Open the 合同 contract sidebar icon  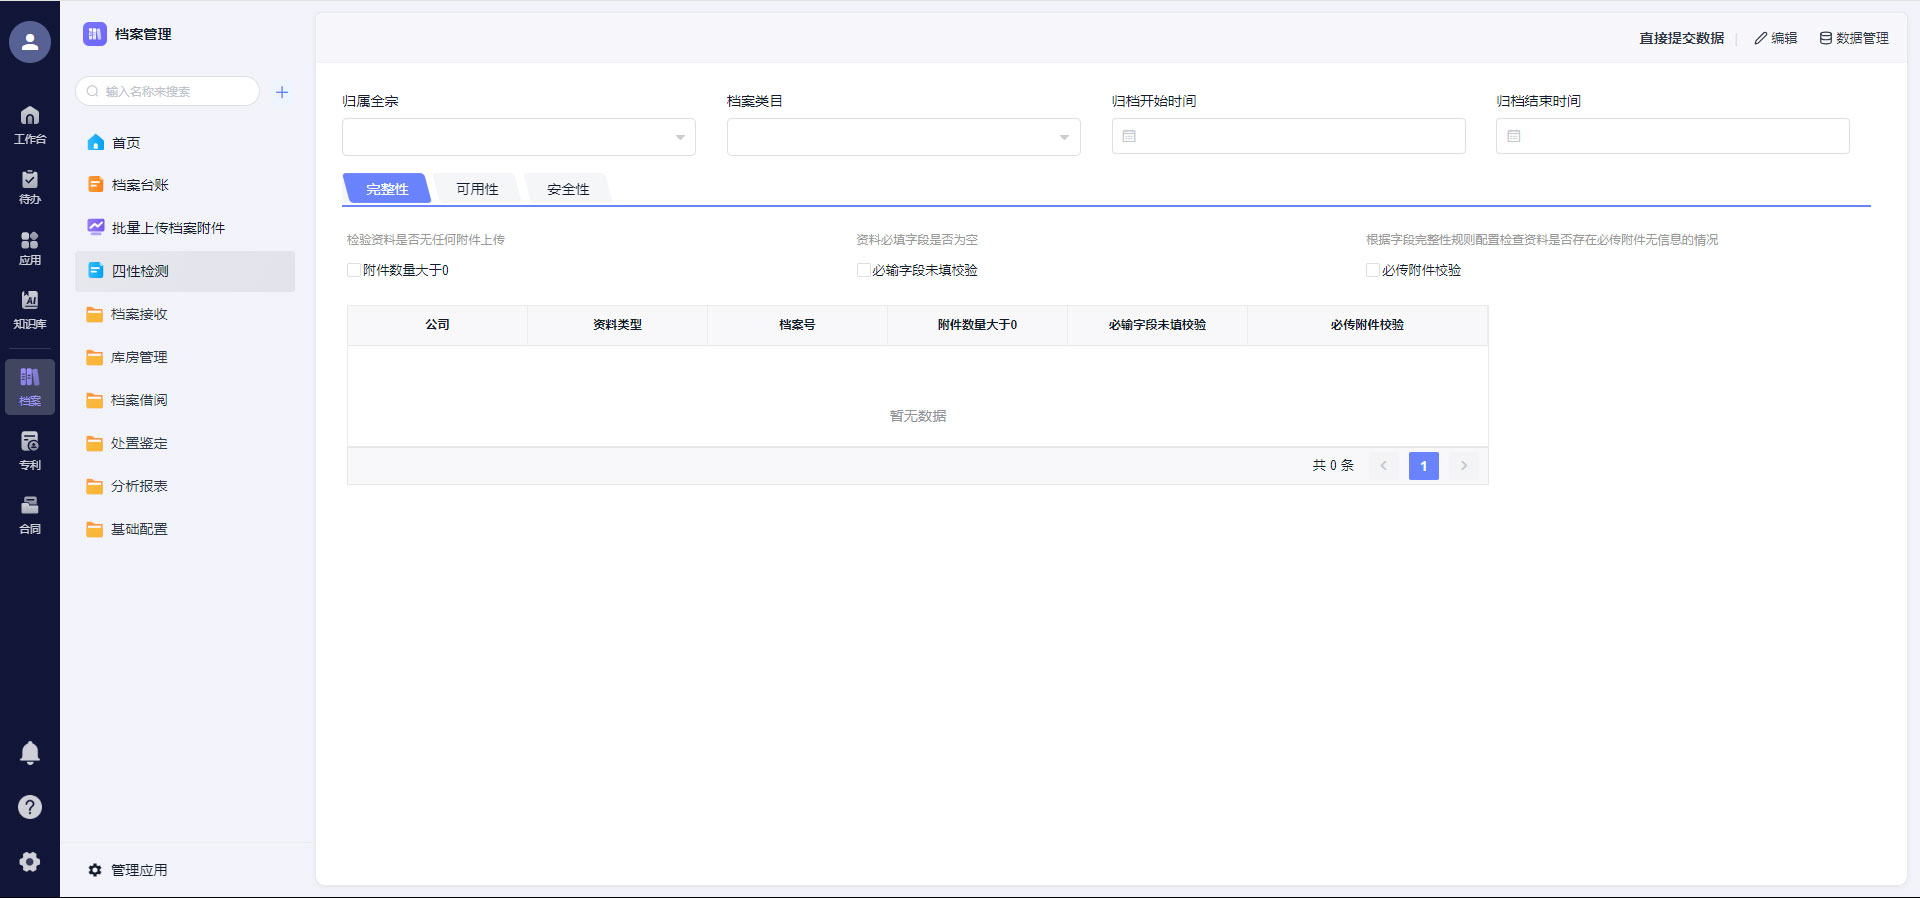[30, 514]
